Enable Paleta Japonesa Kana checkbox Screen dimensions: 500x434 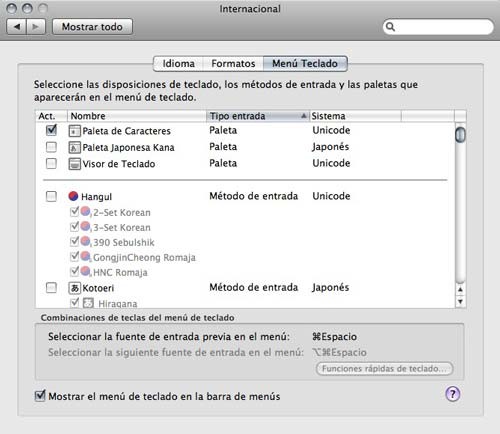click(51, 147)
